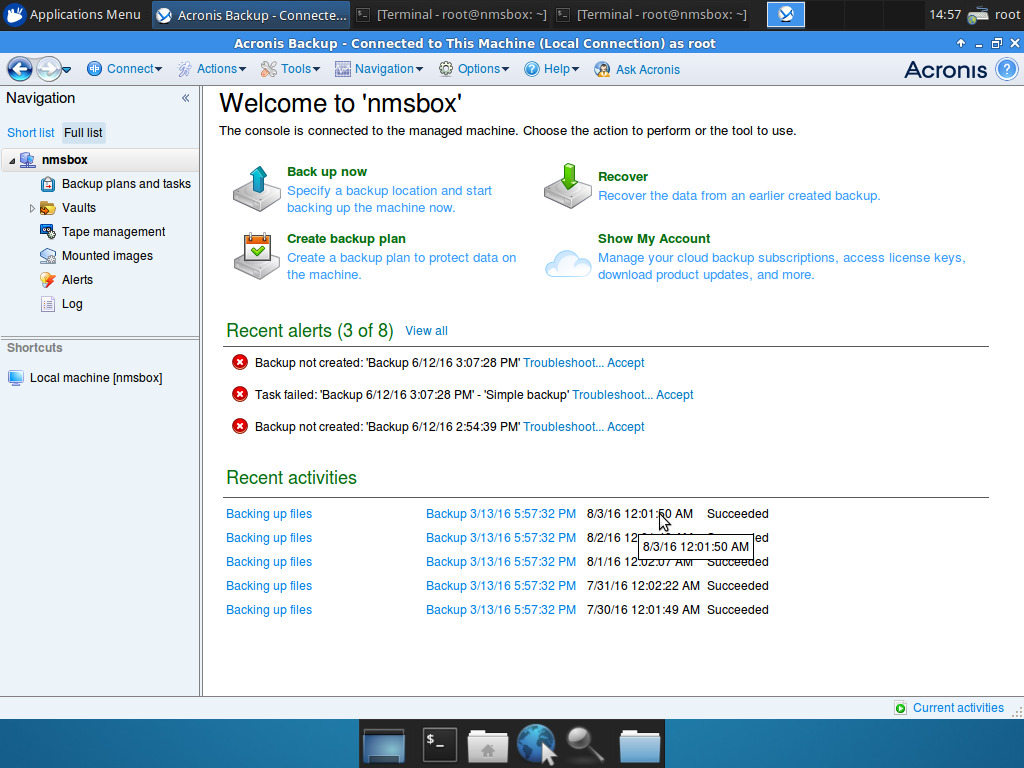
Task: Launch the web browser globe dock icon
Action: coord(537,744)
